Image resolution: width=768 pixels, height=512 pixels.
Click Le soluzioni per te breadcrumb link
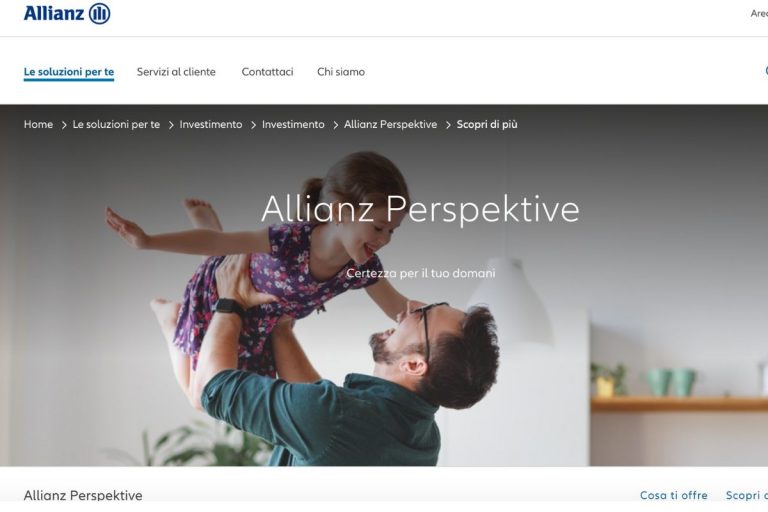click(x=116, y=124)
